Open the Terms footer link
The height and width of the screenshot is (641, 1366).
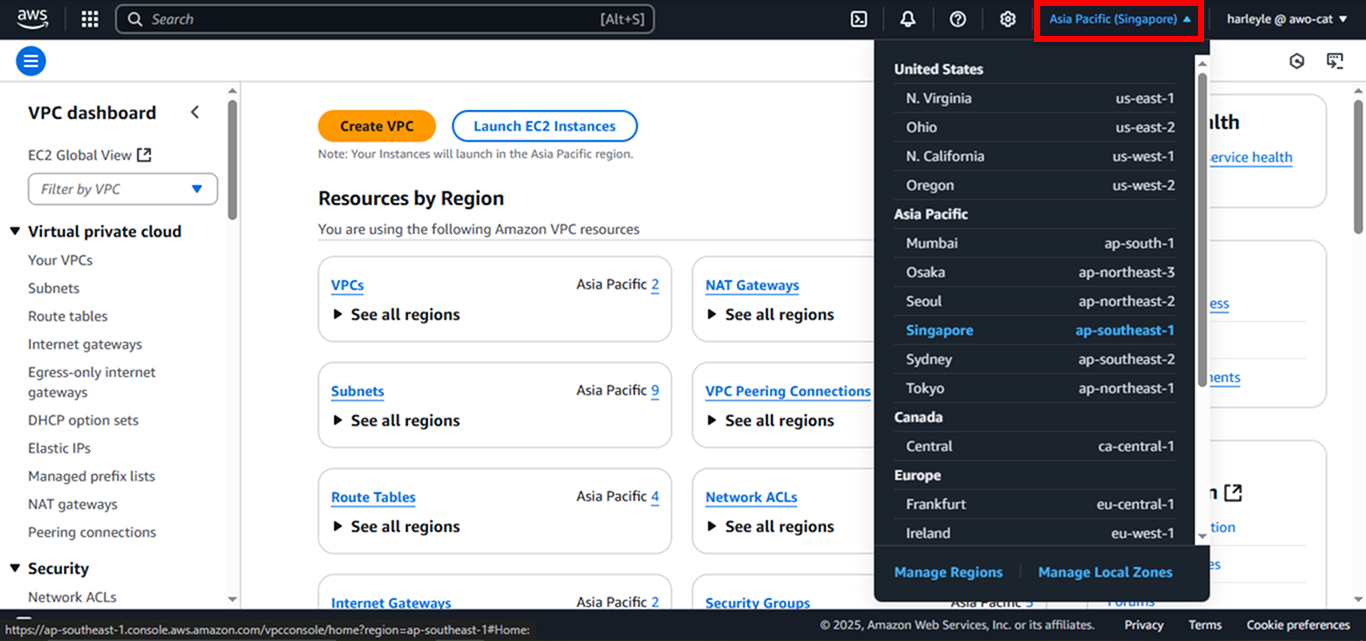click(x=1205, y=625)
